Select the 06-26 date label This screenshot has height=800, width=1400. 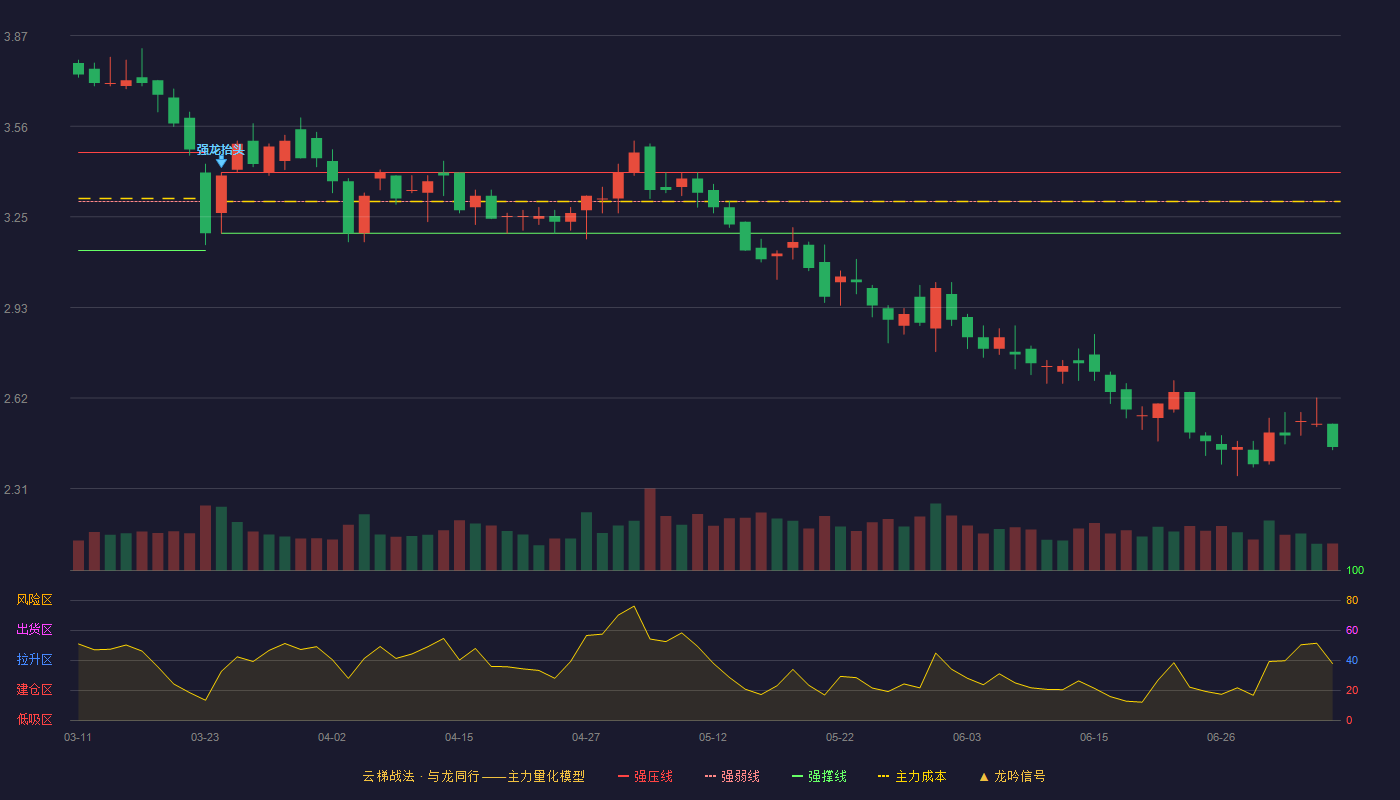[x=1221, y=737]
